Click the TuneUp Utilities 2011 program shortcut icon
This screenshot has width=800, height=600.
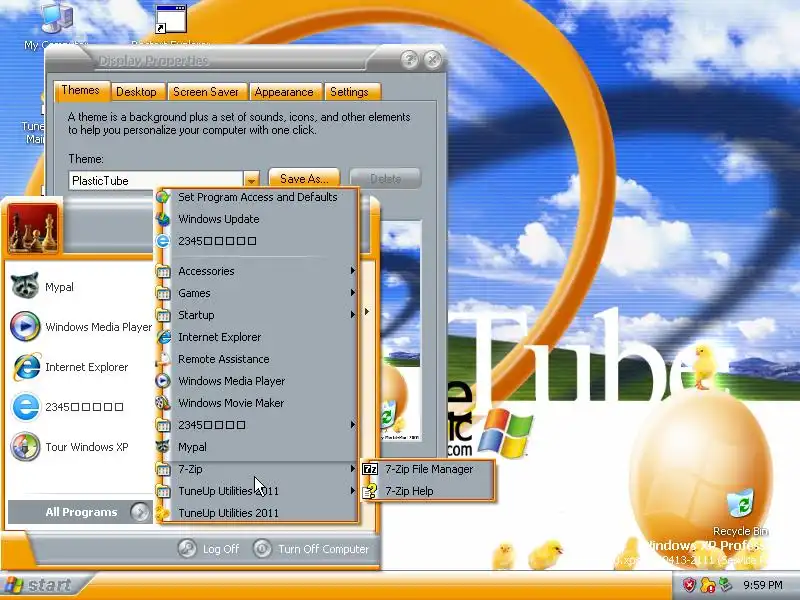[163, 513]
